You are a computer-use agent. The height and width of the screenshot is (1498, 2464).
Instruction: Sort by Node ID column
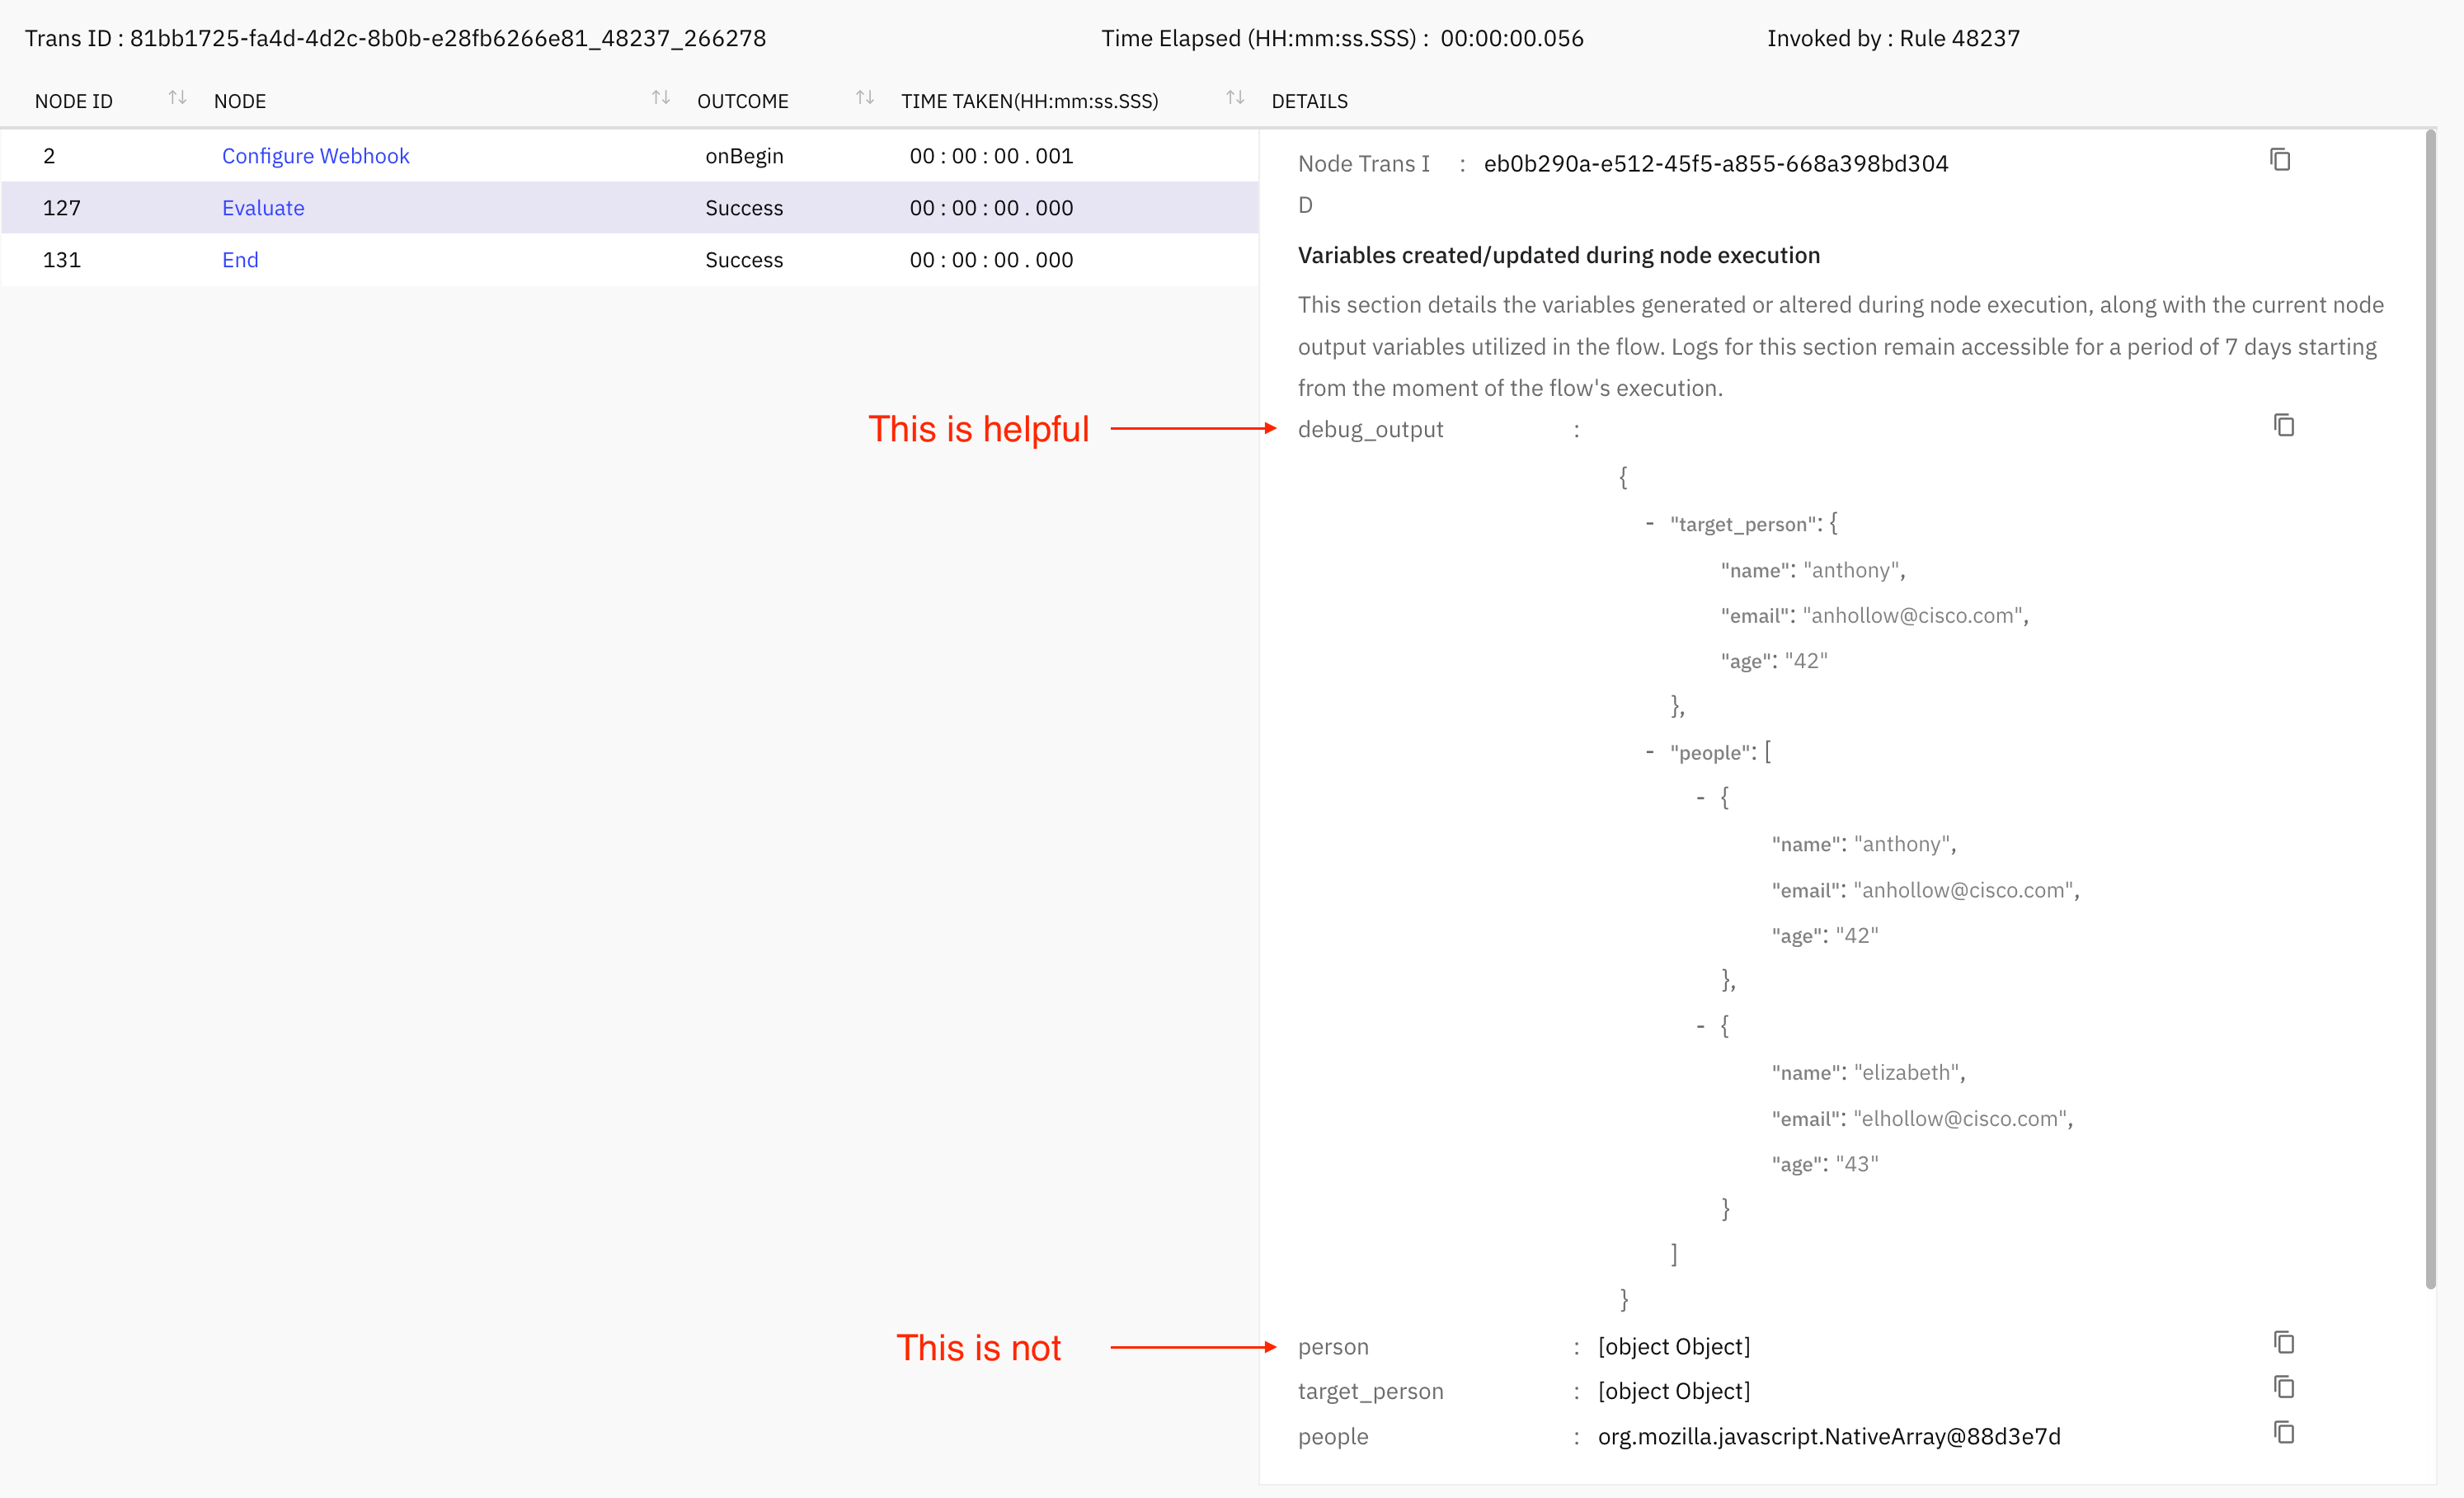(x=177, y=98)
